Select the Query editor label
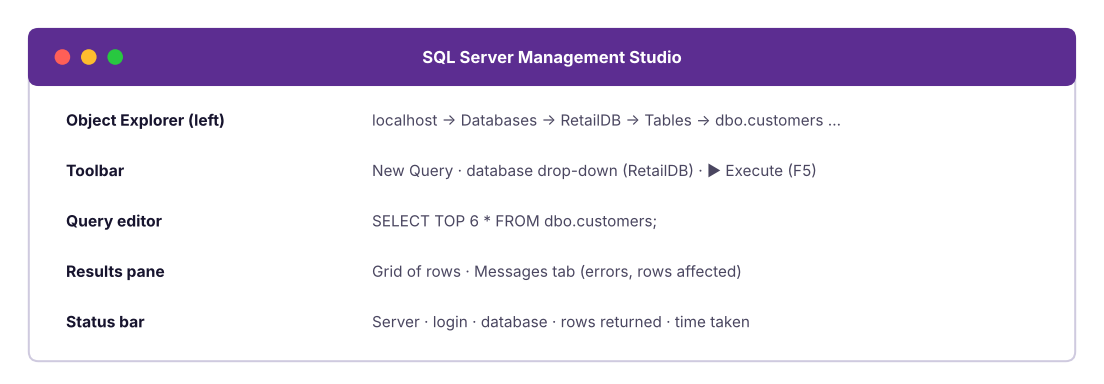 coord(114,221)
